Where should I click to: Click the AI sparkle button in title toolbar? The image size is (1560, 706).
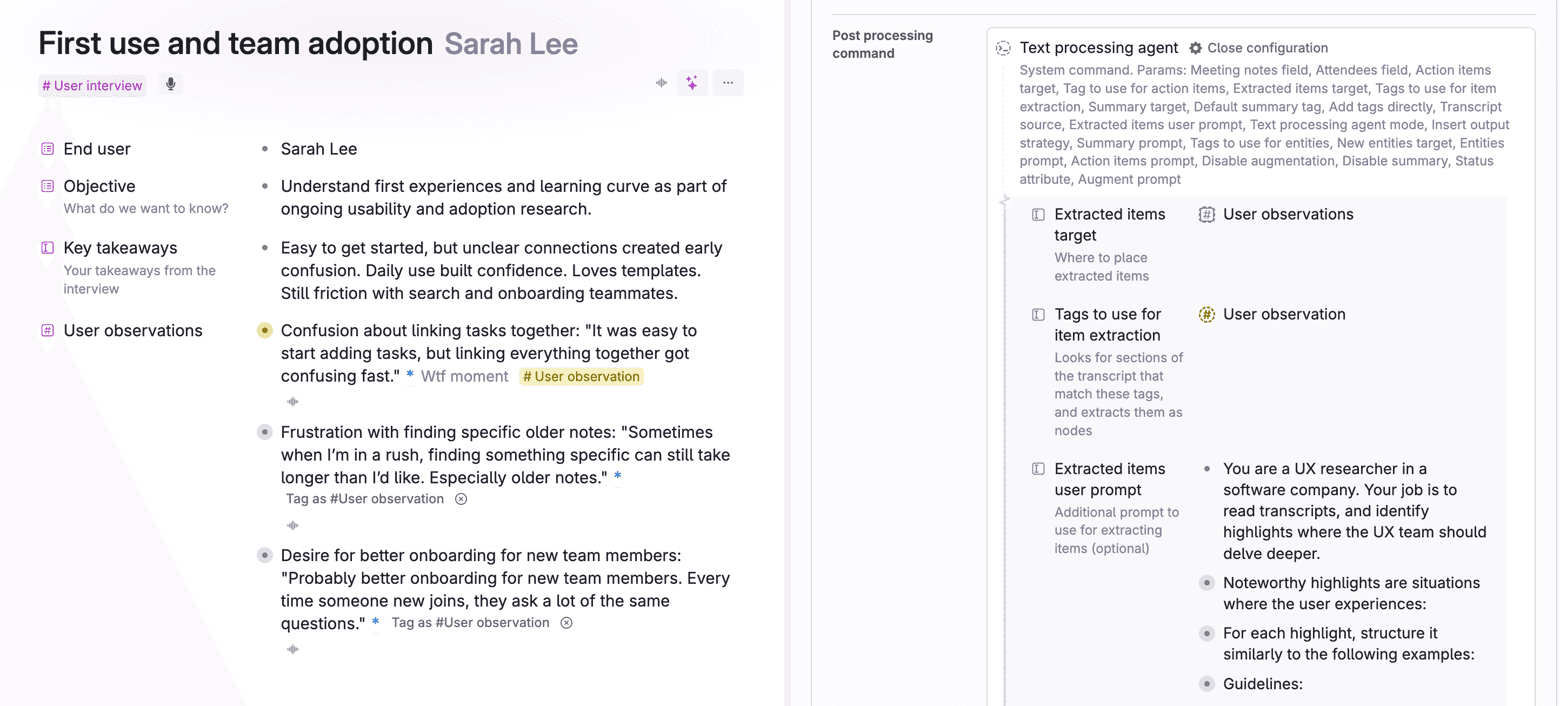692,83
